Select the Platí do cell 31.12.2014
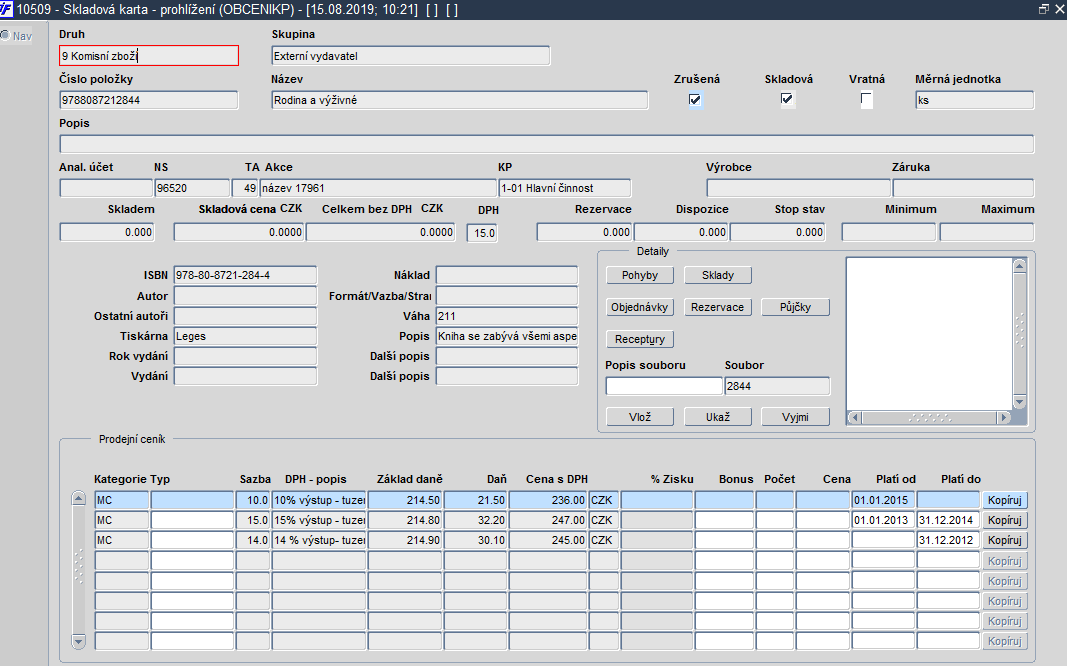Image resolution: width=1067 pixels, height=666 pixels. pyautogui.click(x=948, y=520)
